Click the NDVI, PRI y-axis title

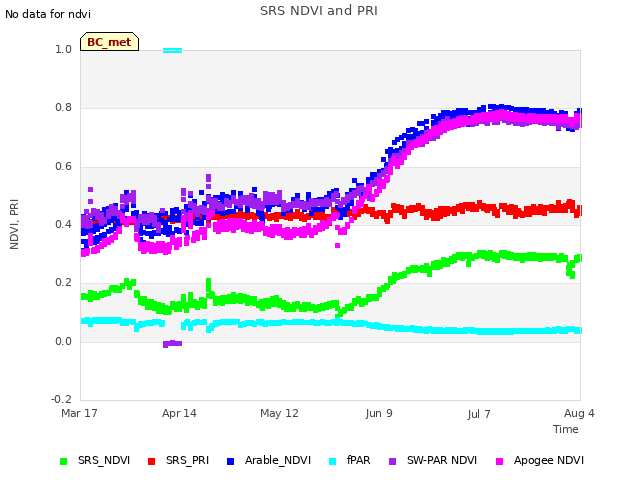[x=14, y=224]
